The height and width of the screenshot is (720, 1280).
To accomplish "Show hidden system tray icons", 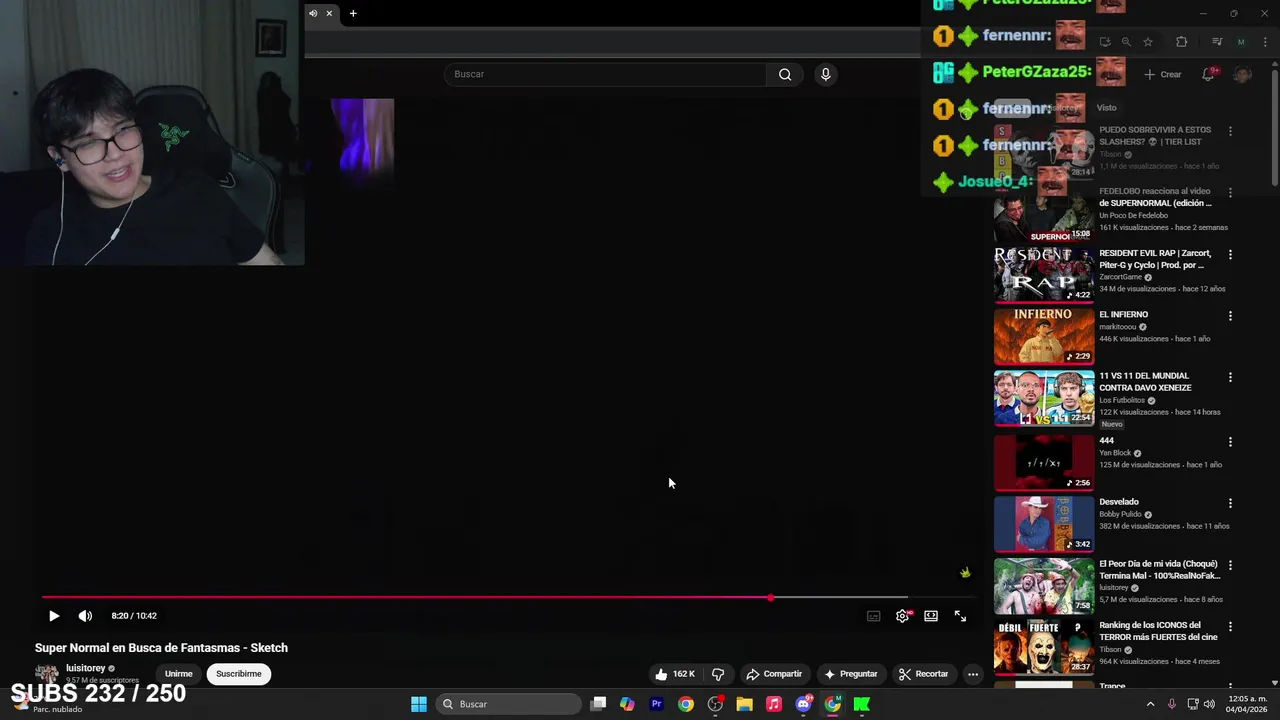I will coord(1150,704).
